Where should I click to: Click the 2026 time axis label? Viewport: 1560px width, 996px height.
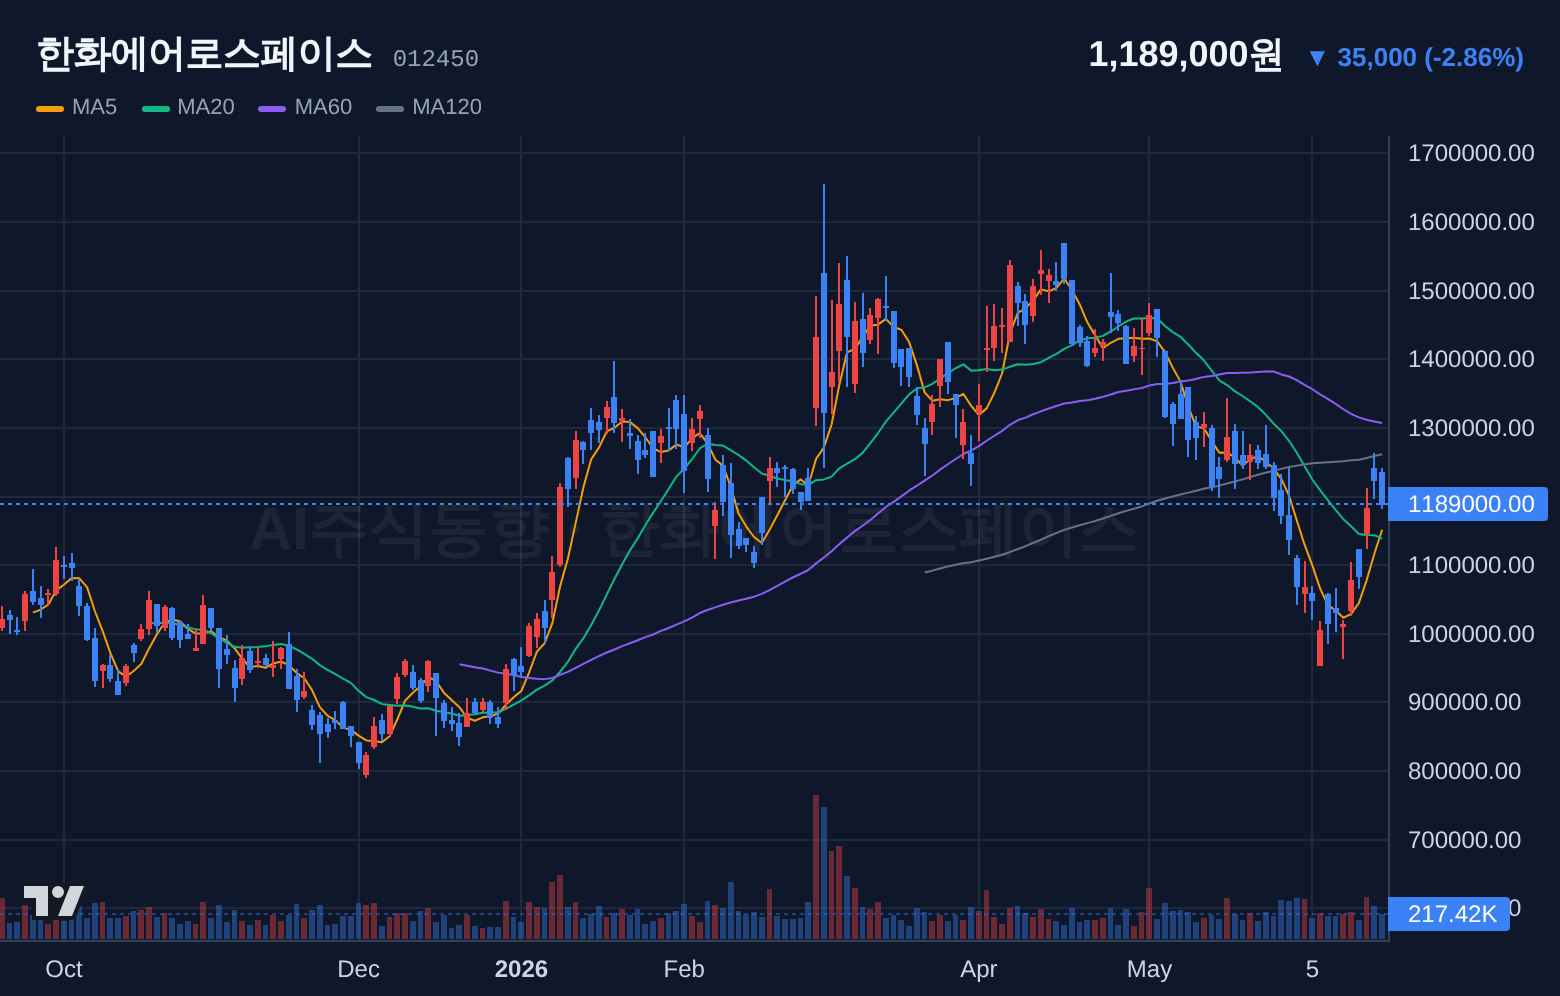521,969
